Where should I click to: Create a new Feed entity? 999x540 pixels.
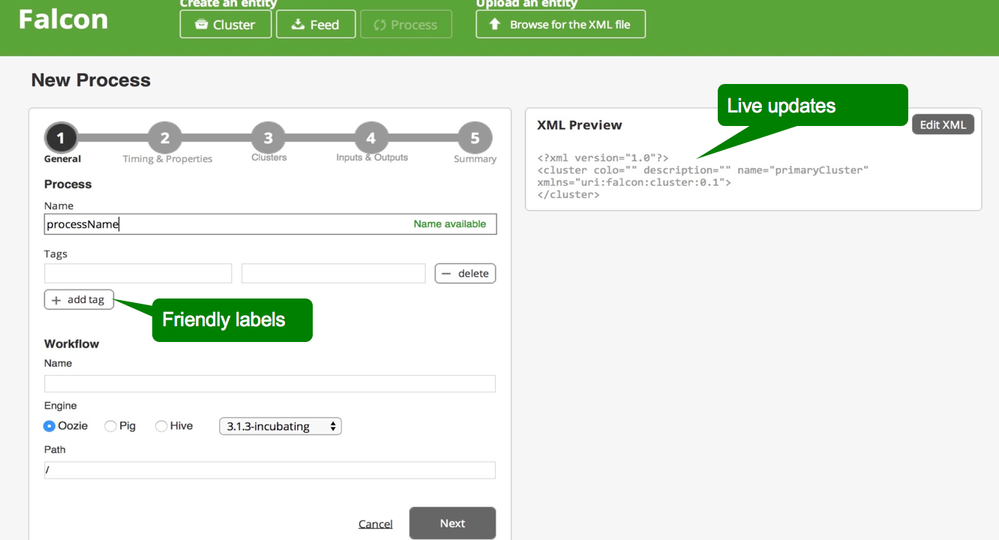point(316,24)
